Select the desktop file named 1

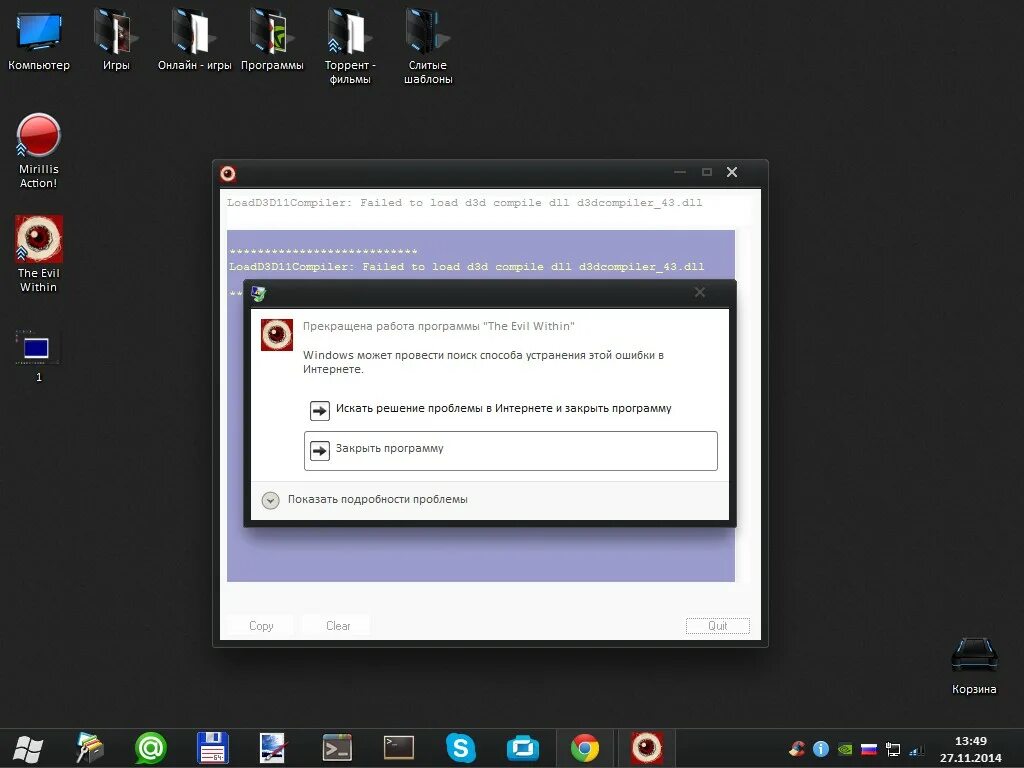(x=39, y=355)
